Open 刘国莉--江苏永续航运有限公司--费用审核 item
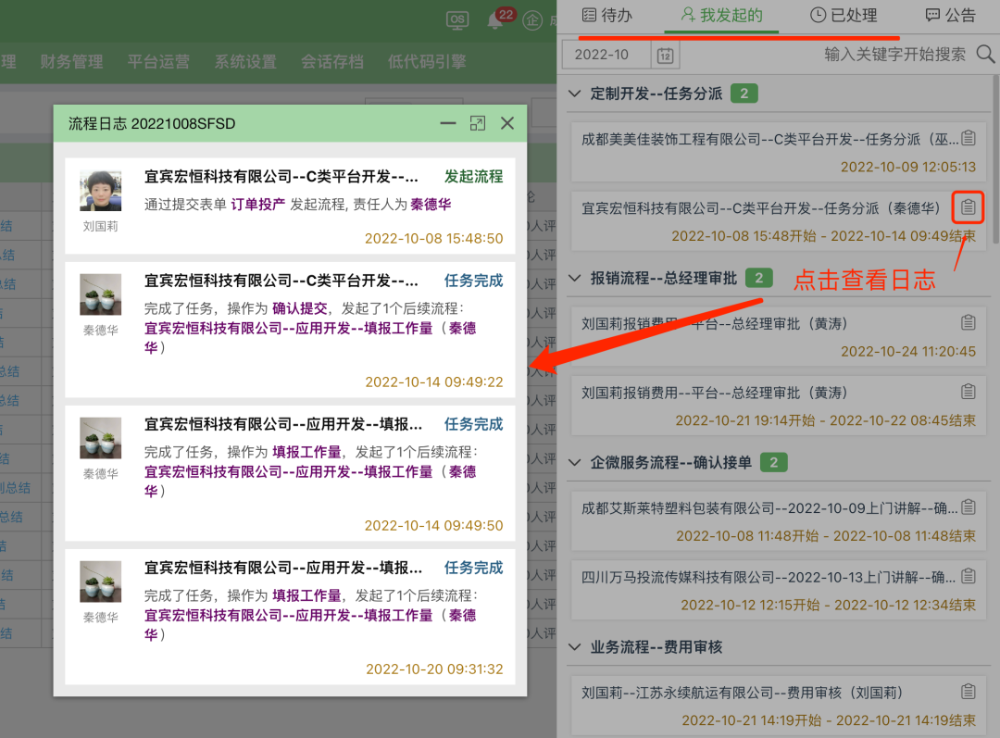The width and height of the screenshot is (1000, 738). point(779,706)
